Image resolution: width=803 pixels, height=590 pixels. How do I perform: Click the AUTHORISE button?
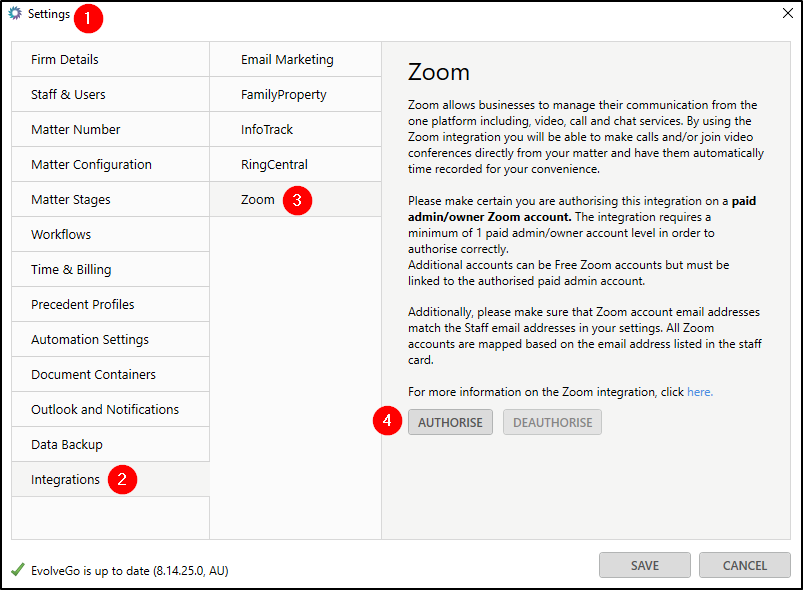[450, 422]
